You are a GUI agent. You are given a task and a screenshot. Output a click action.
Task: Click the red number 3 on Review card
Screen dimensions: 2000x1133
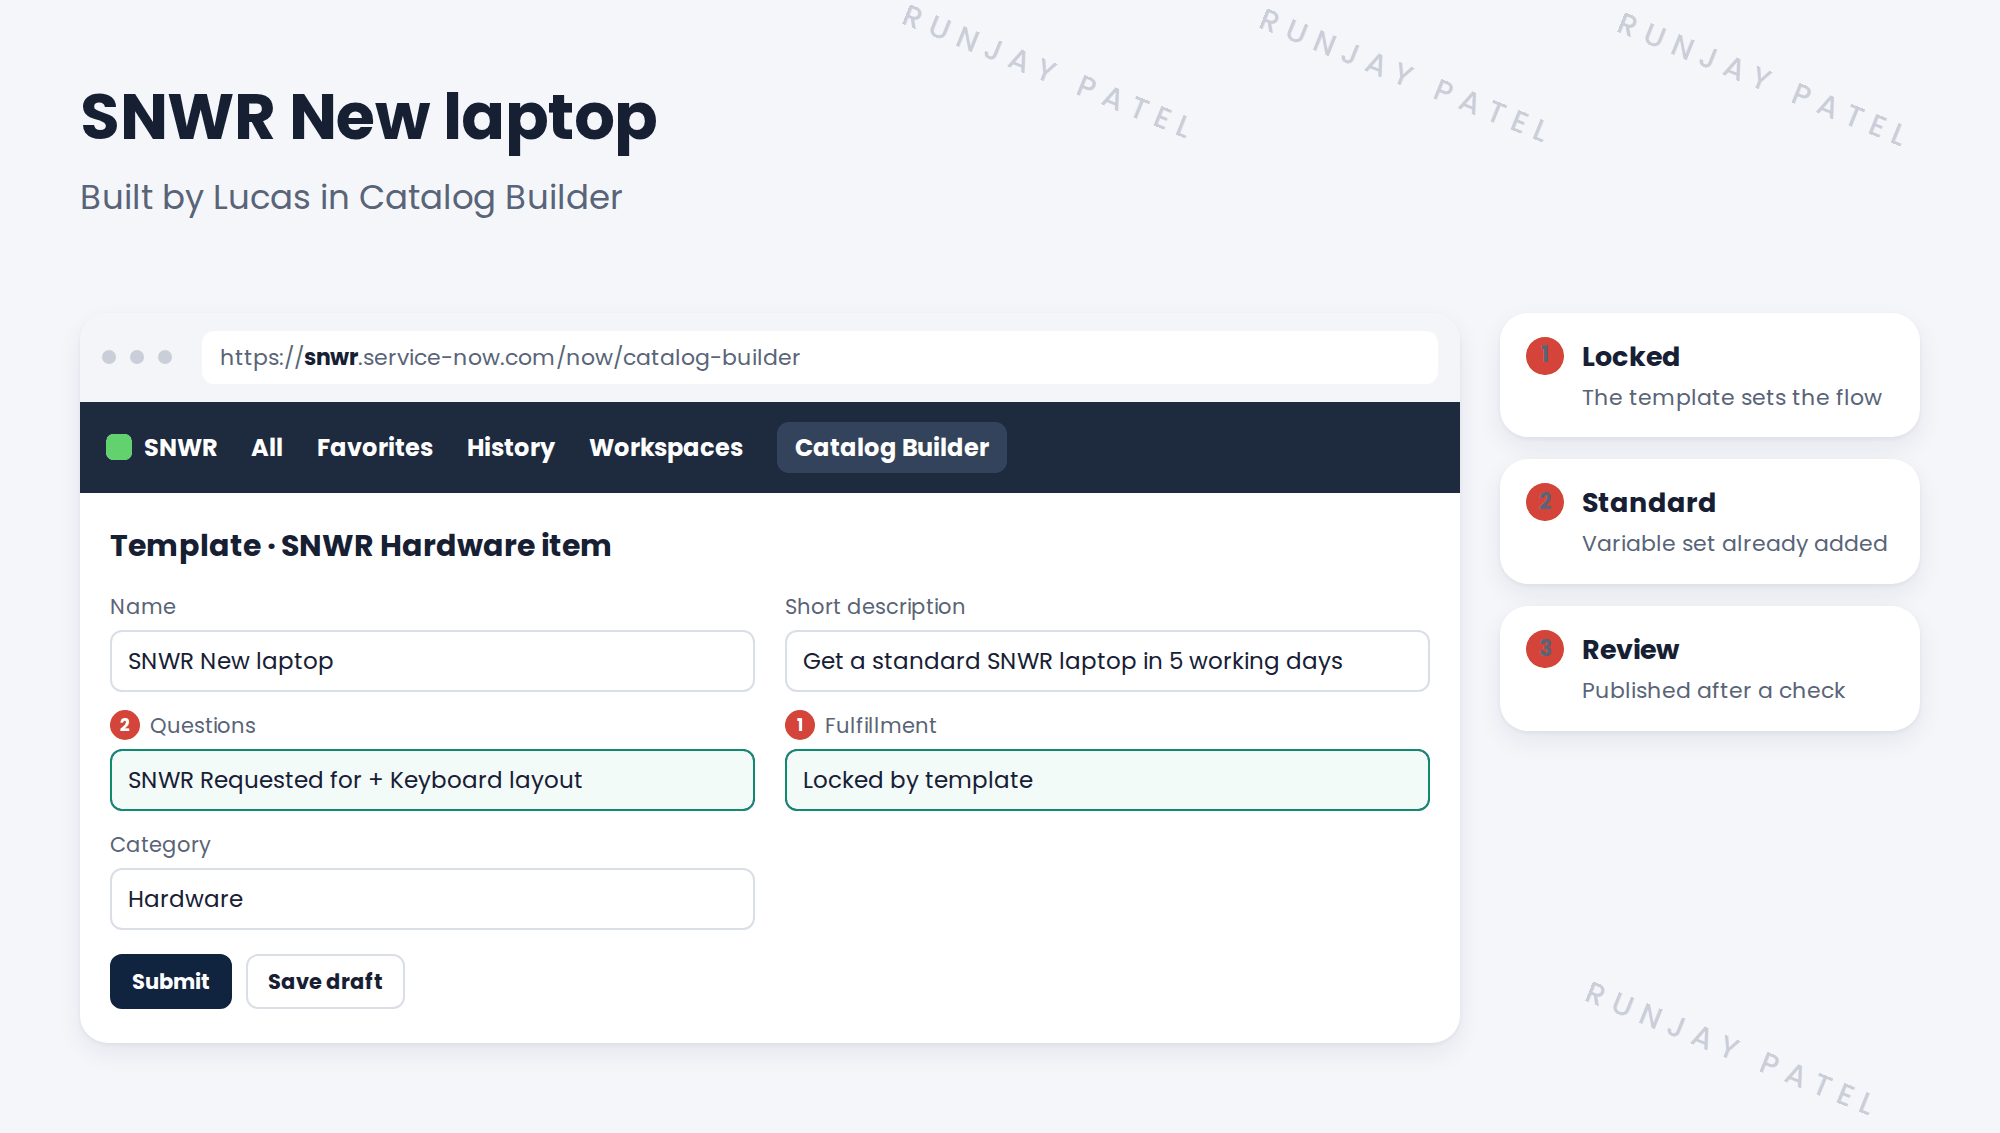click(1545, 649)
